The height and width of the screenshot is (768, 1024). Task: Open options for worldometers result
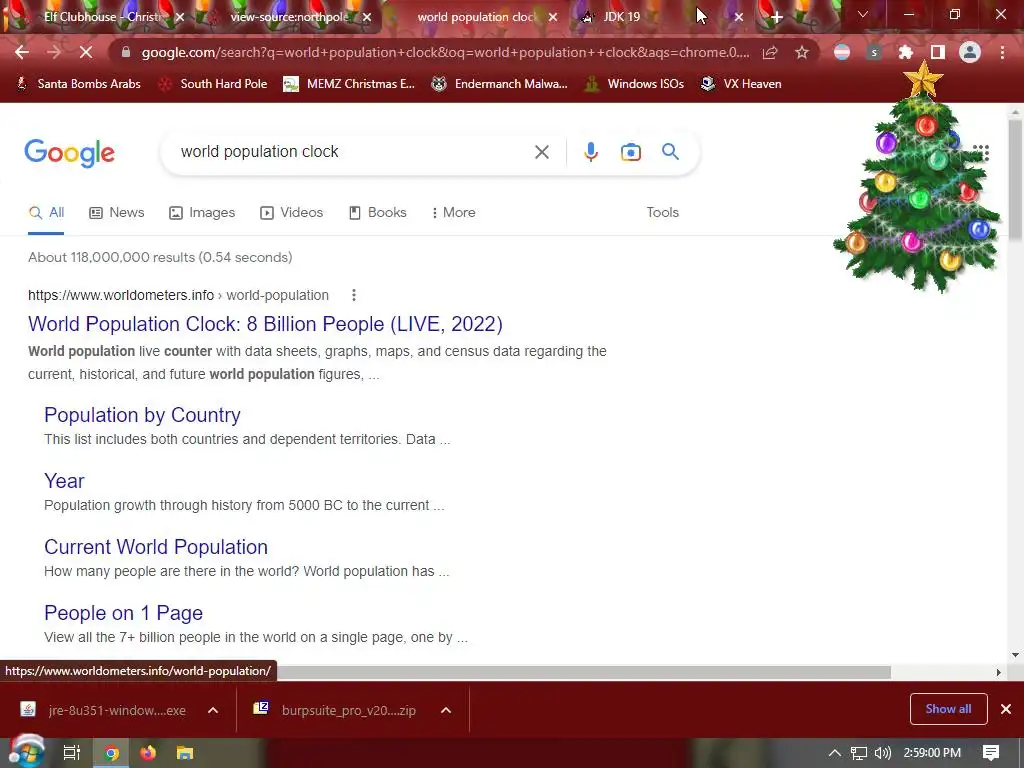(354, 295)
